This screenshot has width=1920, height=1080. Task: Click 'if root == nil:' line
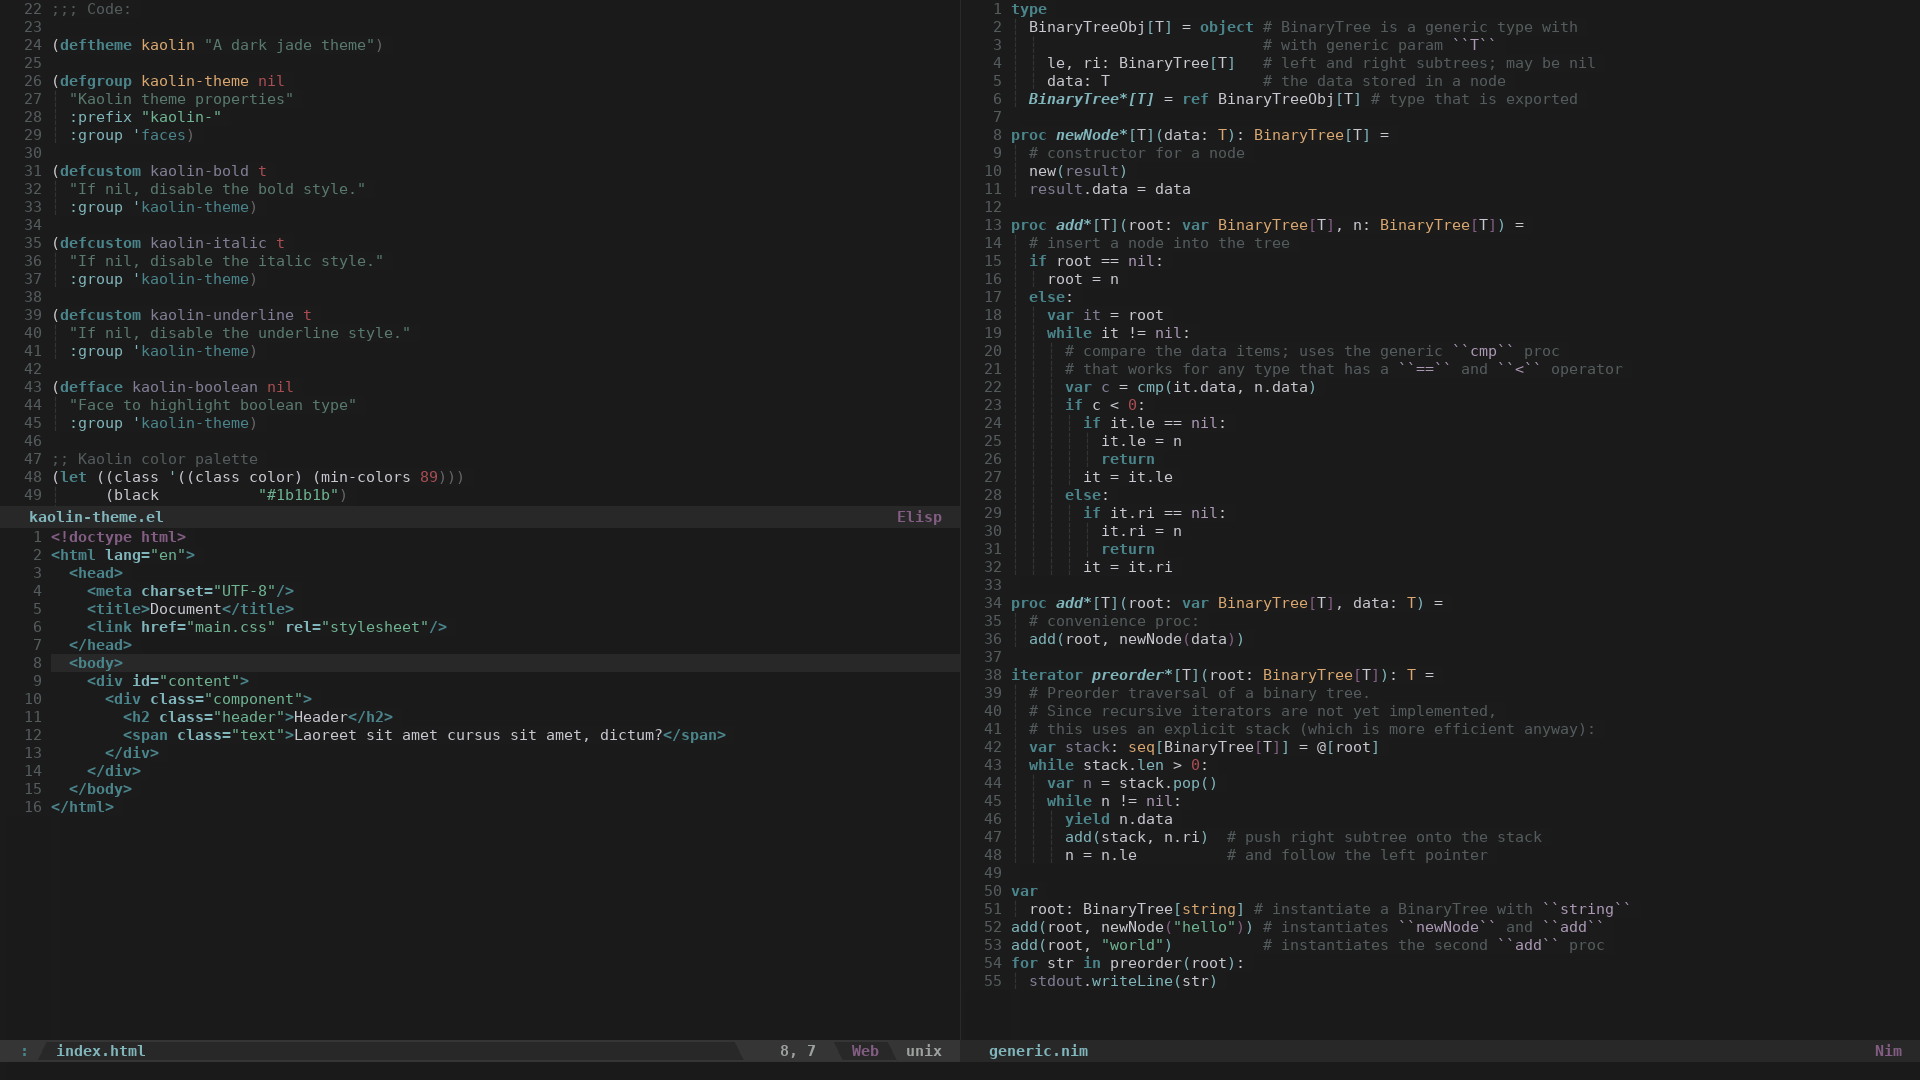[x=1096, y=261]
